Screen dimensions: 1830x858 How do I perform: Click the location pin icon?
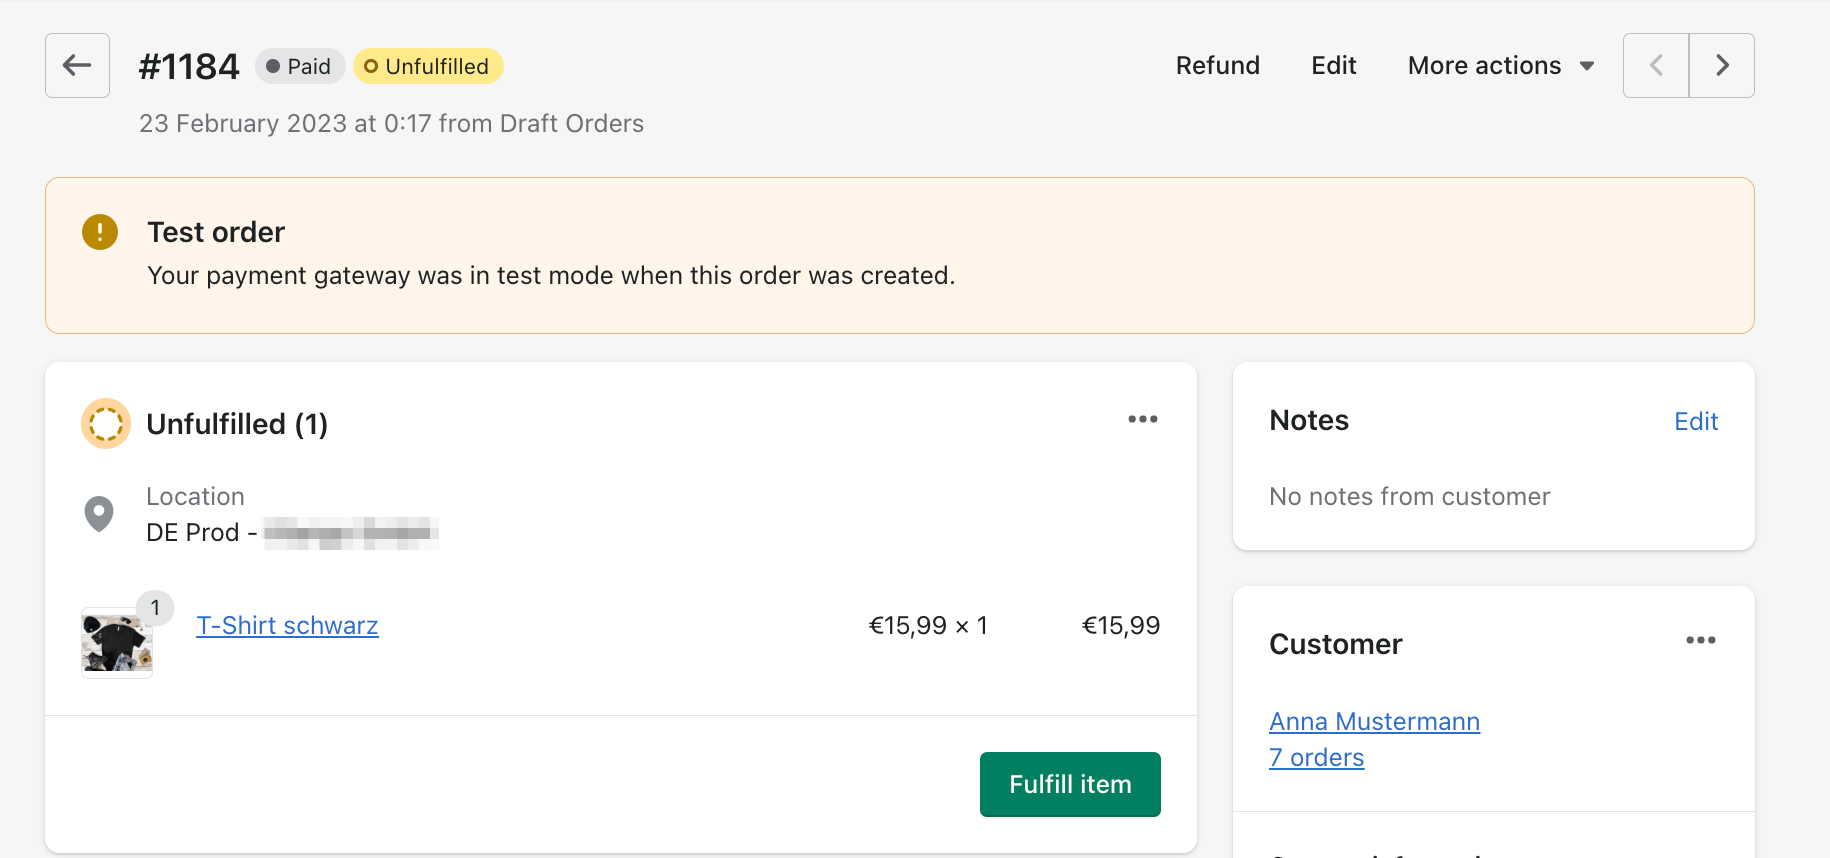point(99,514)
